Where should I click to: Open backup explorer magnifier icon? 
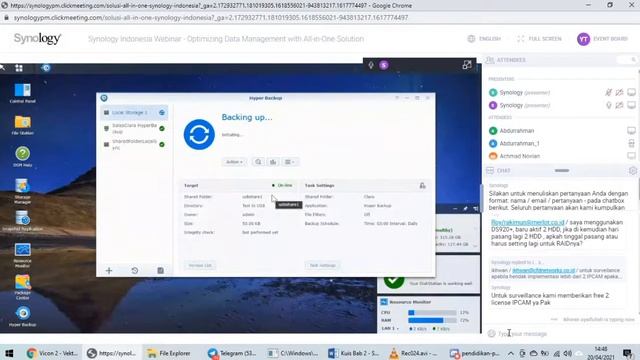tap(258, 162)
